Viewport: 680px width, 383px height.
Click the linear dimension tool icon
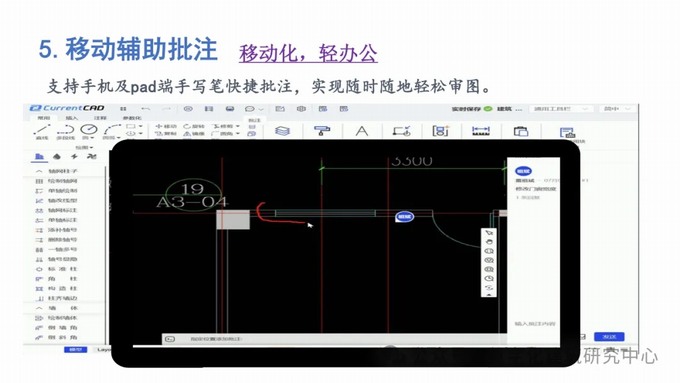pos(481,131)
